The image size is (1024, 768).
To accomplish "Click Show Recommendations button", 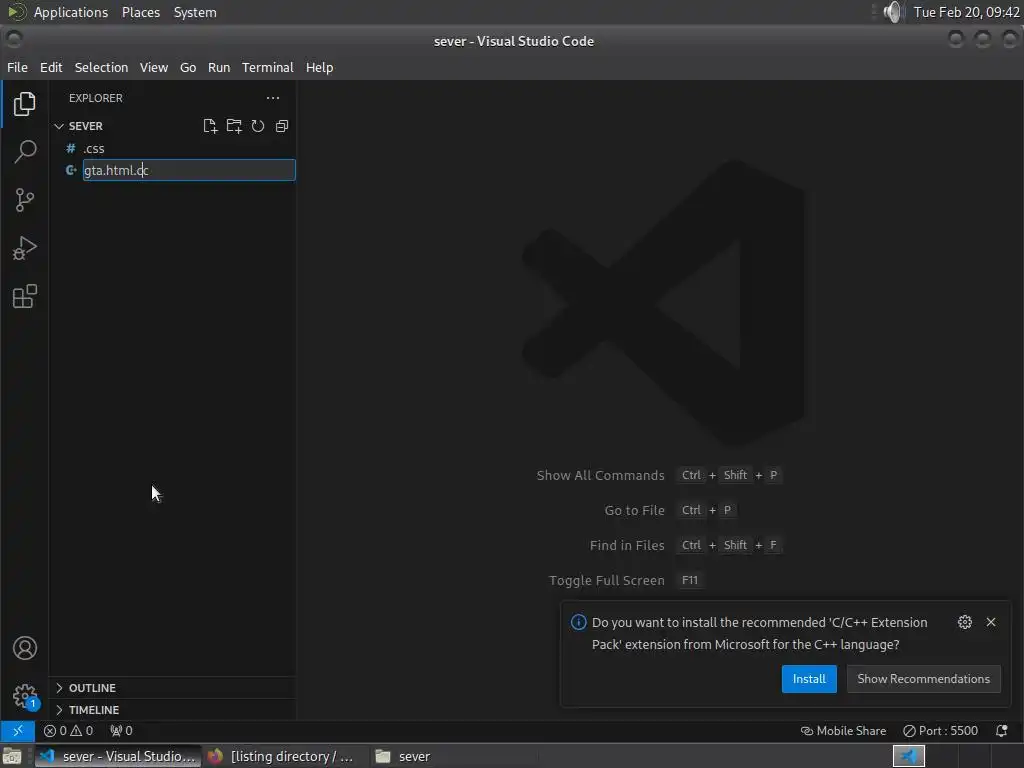I will point(923,679).
